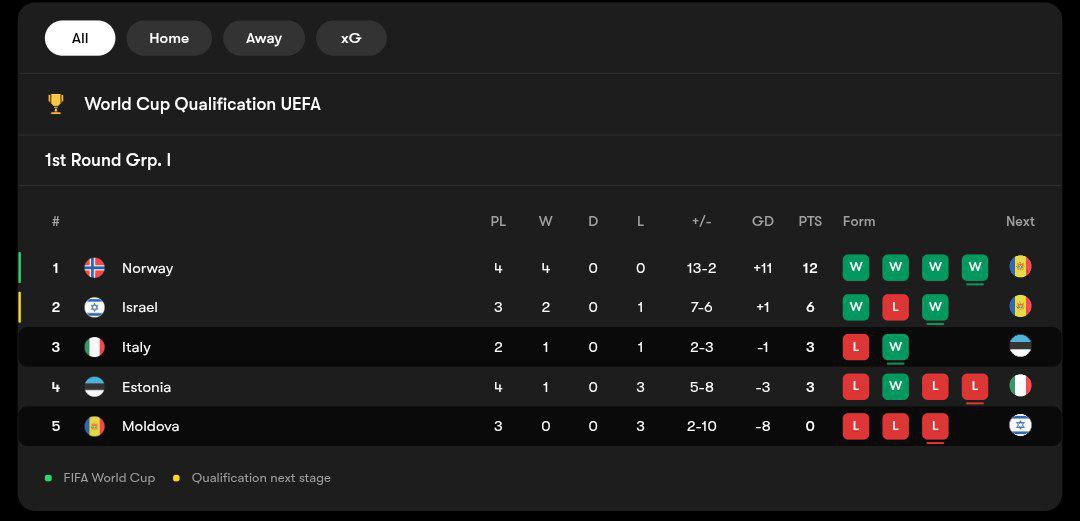Viewport: 1080px width, 521px height.
Task: Open Norway's next opponent Moldova flag
Action: click(x=1020, y=267)
